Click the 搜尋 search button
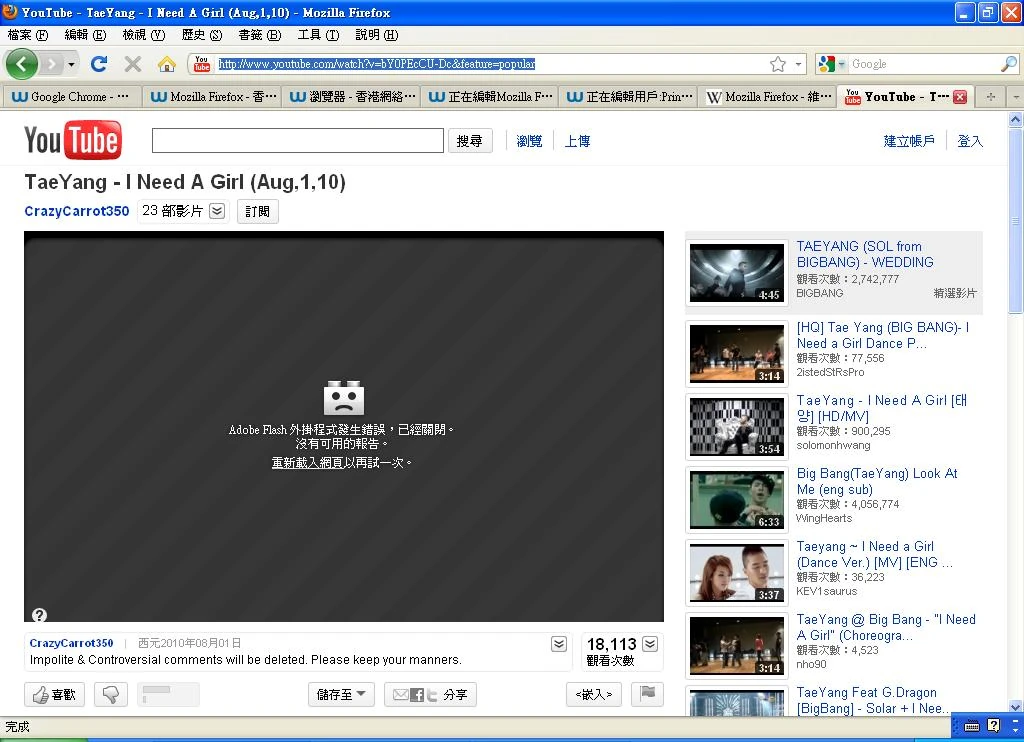This screenshot has height=742, width=1024. (x=470, y=140)
